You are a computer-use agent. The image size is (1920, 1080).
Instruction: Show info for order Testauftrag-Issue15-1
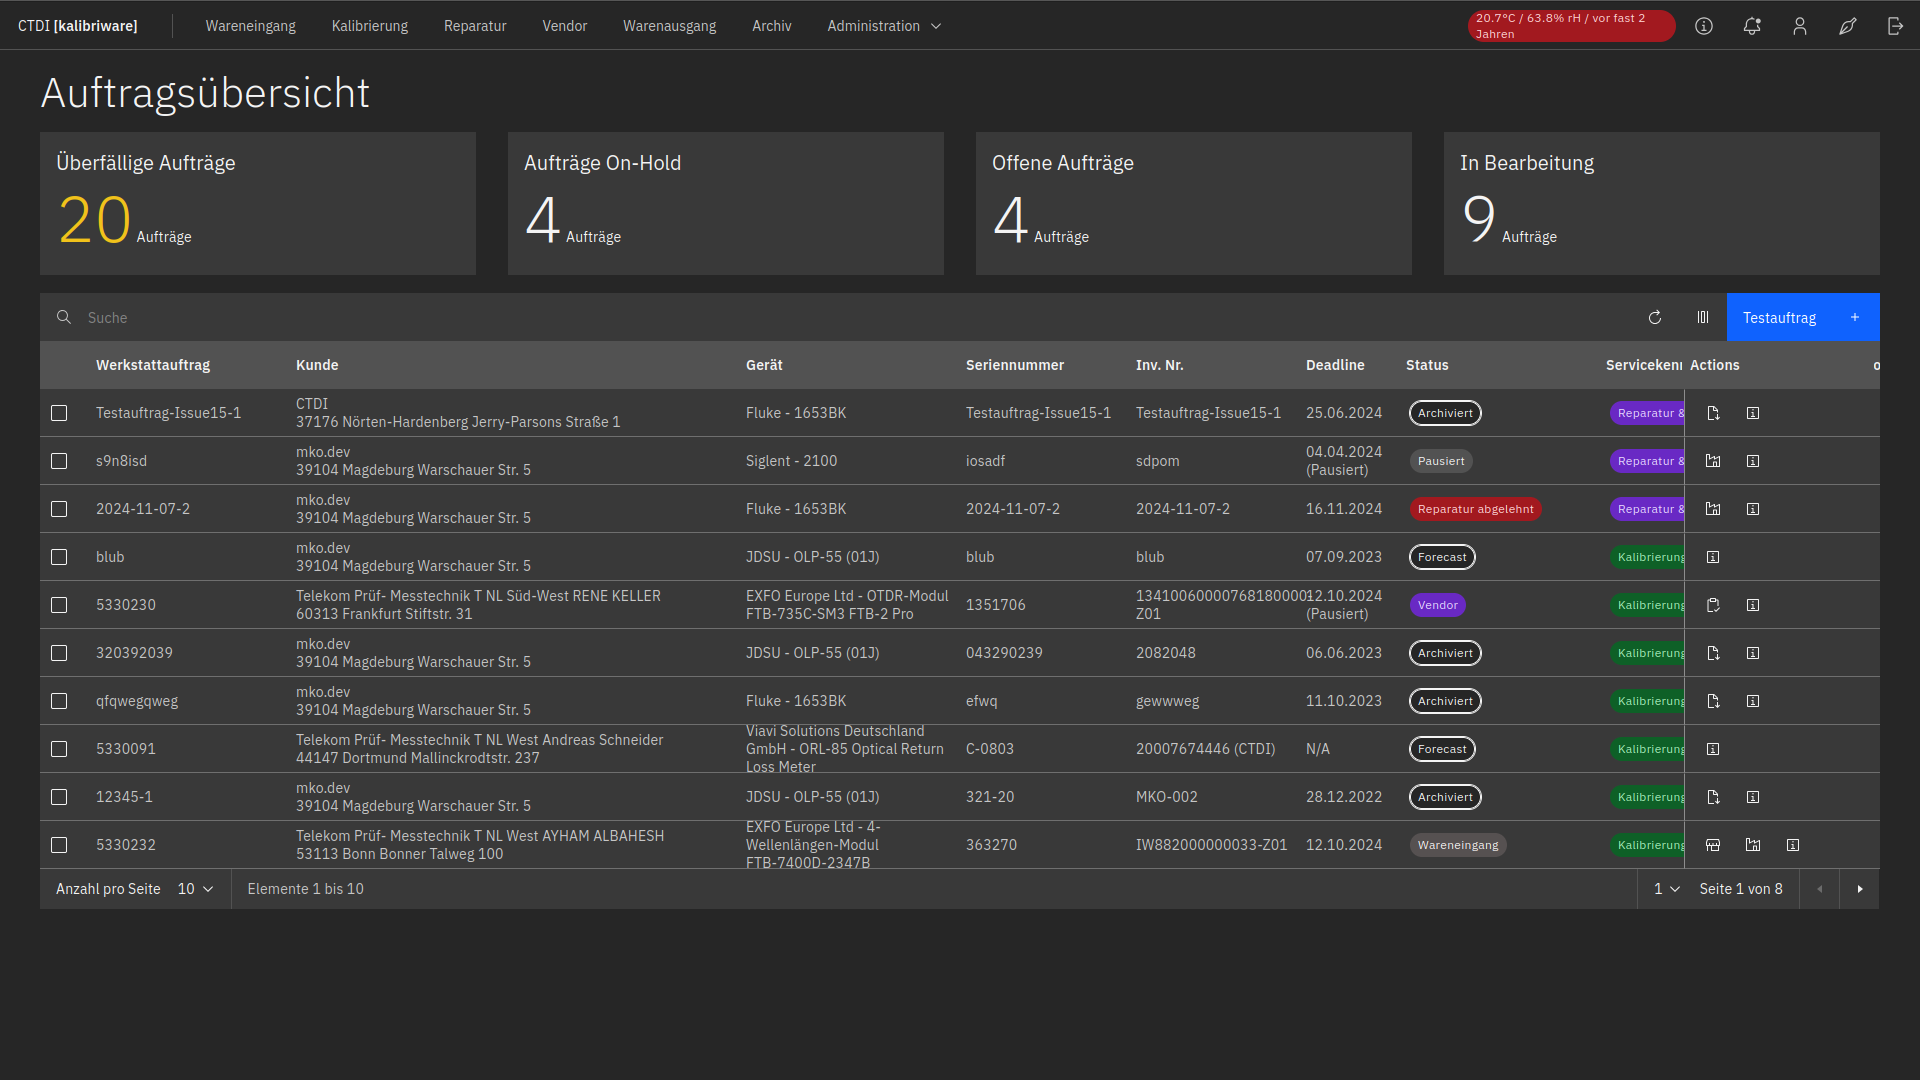[1753, 413]
